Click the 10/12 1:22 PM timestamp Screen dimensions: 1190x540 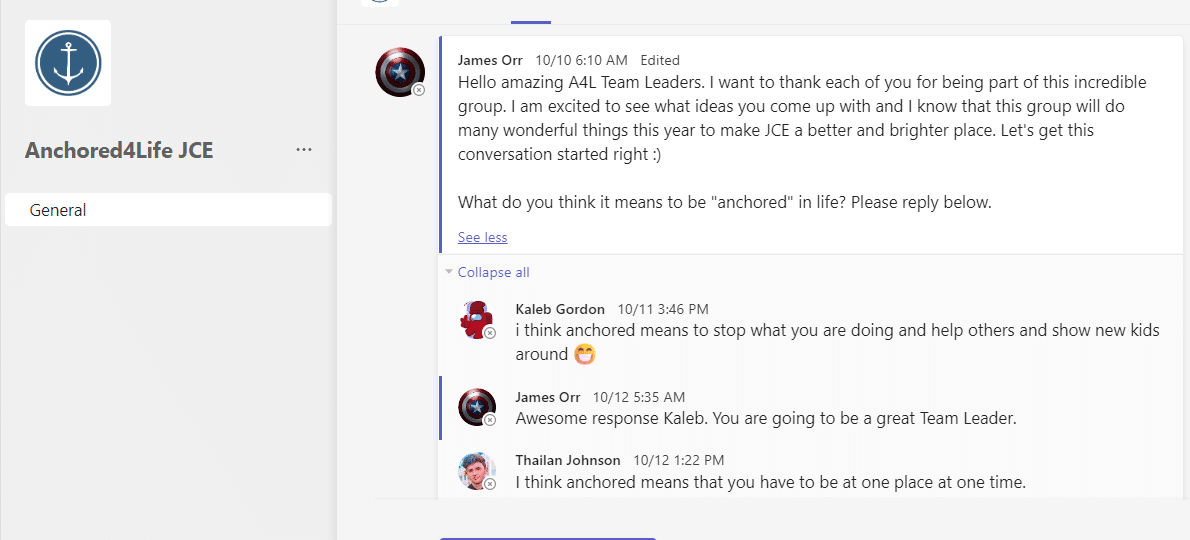pyautogui.click(x=679, y=460)
